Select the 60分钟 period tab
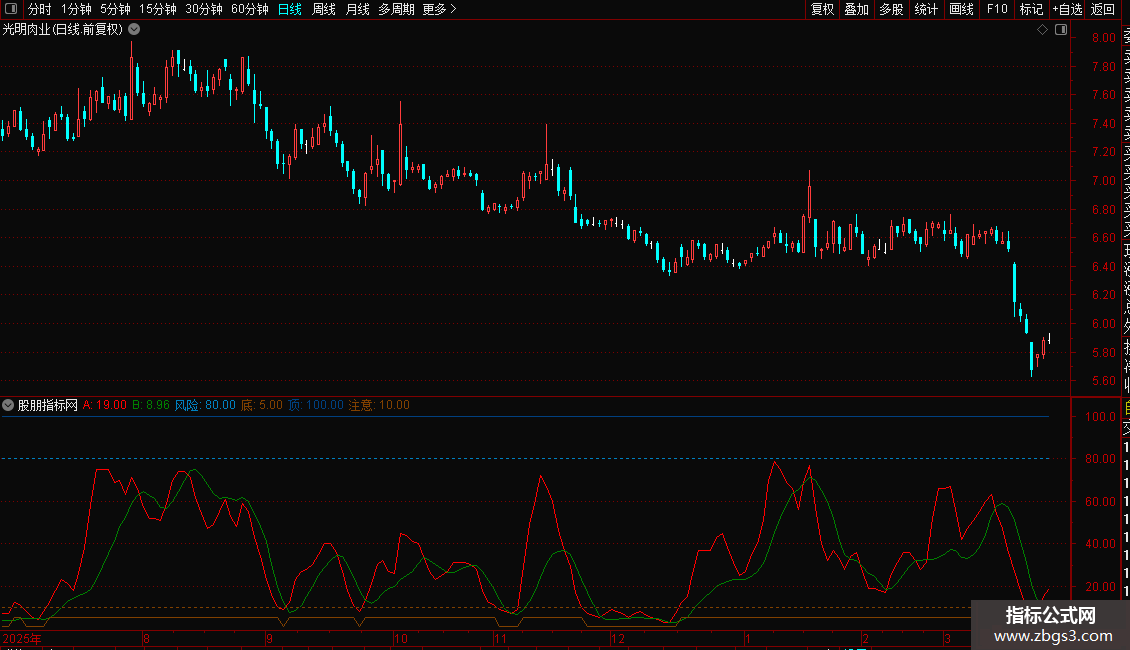 (250, 9)
